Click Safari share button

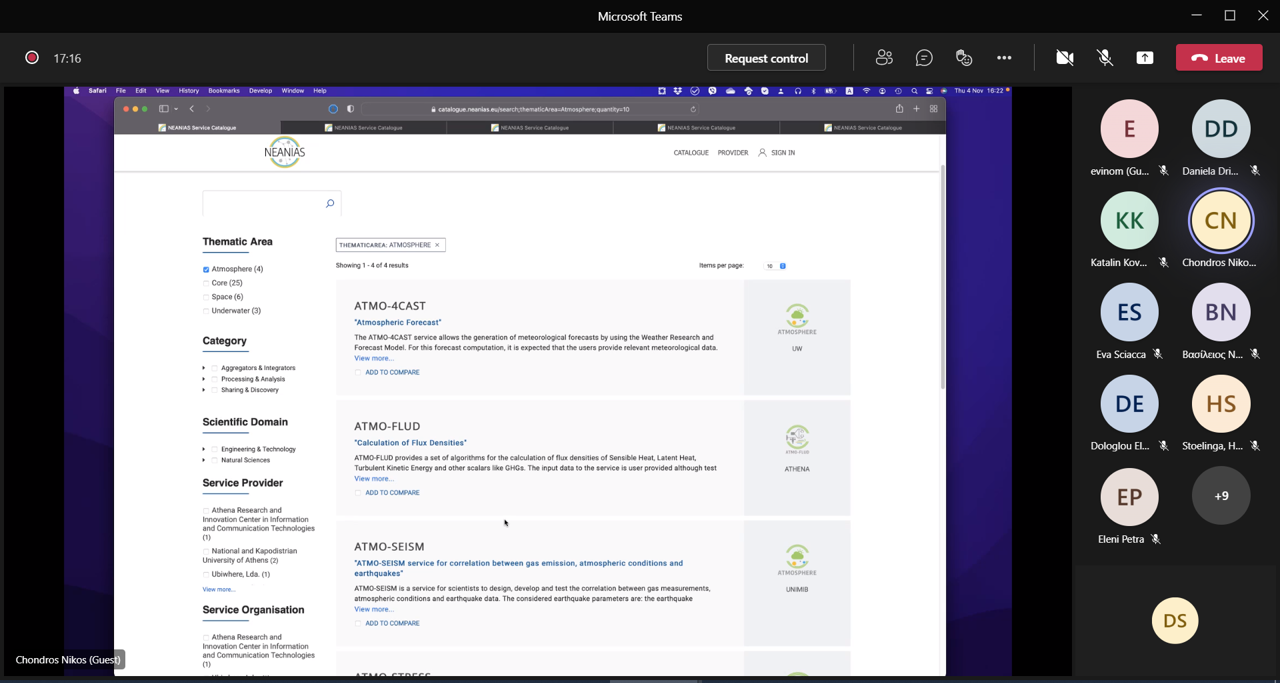[x=899, y=109]
